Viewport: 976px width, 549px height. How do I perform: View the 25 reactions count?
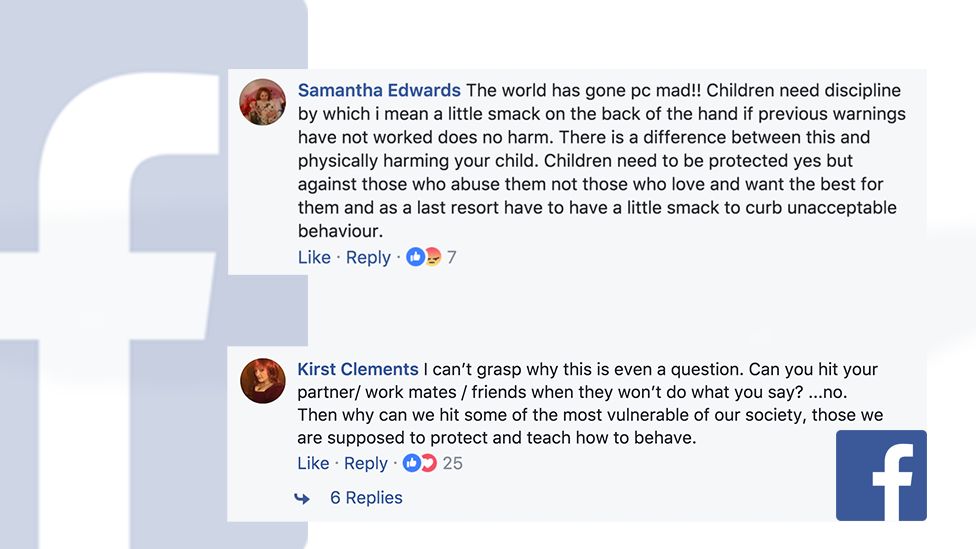(x=452, y=463)
